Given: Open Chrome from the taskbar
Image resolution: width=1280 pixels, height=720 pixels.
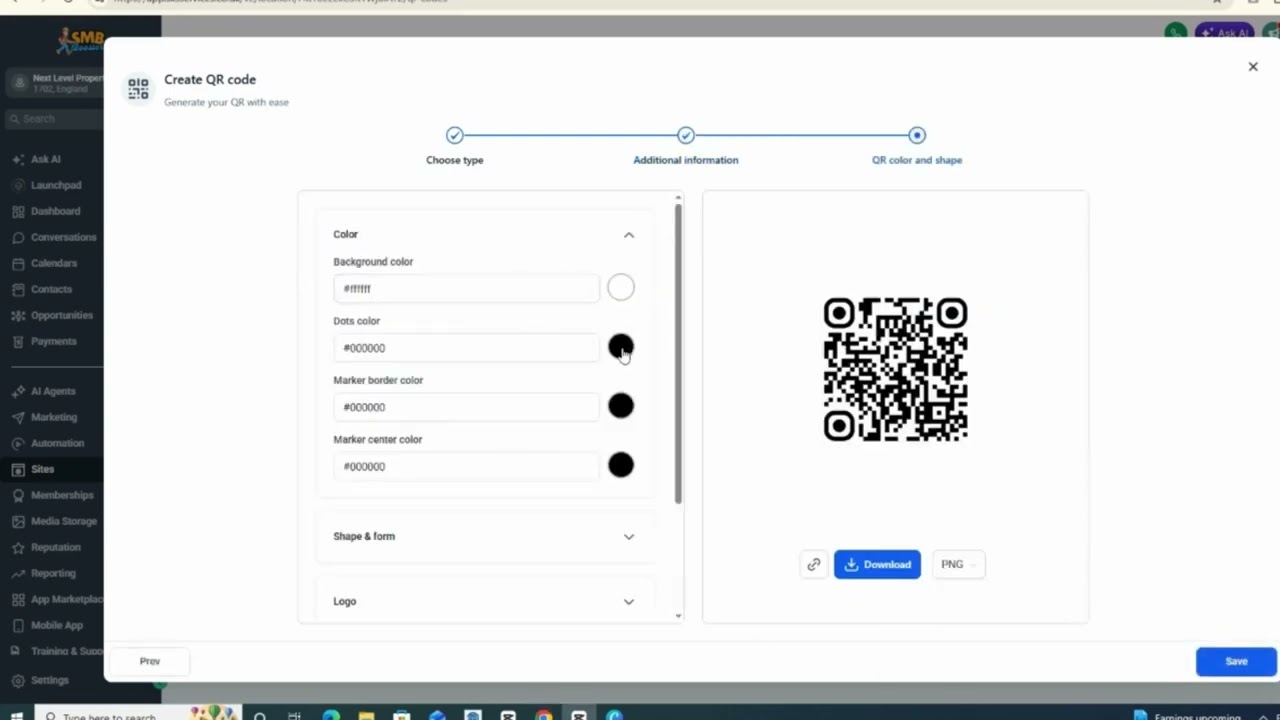Looking at the screenshot, I should coord(543,716).
